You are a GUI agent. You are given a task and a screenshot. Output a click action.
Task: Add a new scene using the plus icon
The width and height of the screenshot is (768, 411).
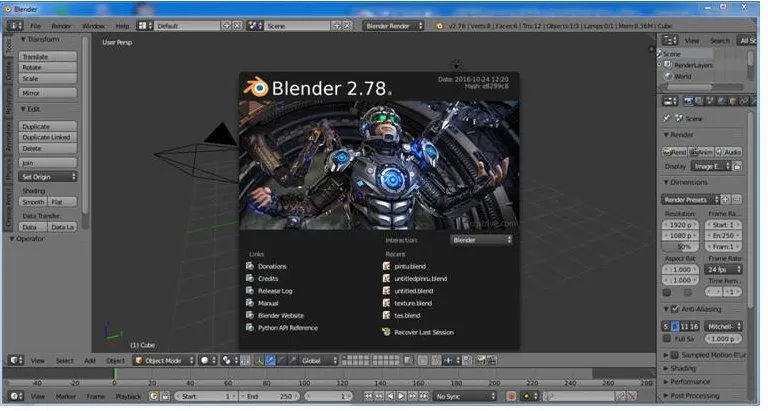point(336,25)
